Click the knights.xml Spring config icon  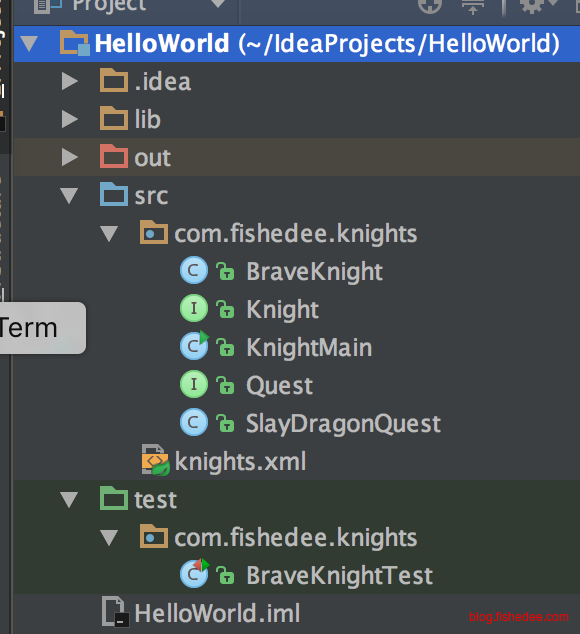pyautogui.click(x=155, y=460)
